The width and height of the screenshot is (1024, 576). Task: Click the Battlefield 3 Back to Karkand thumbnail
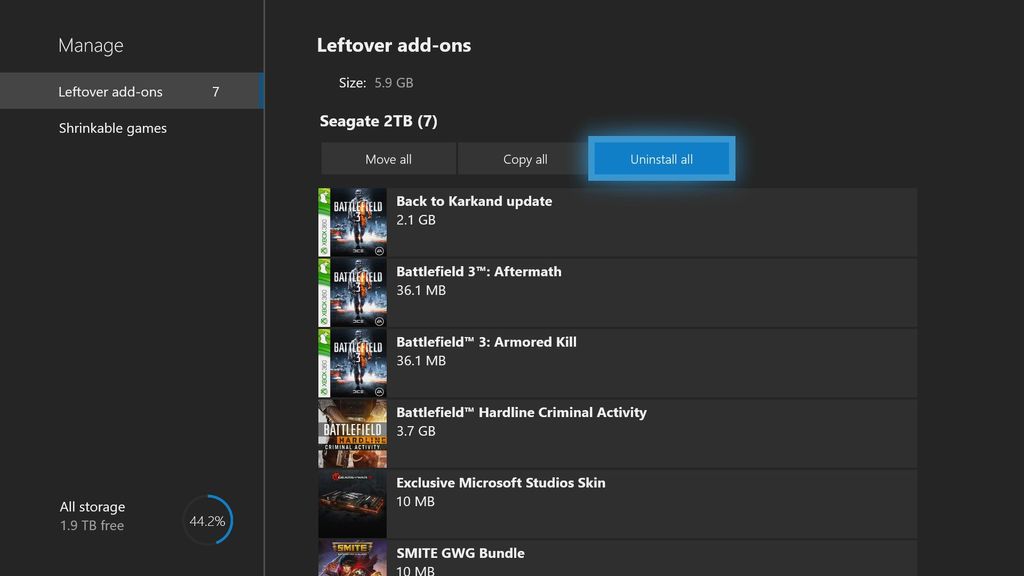click(x=352, y=222)
